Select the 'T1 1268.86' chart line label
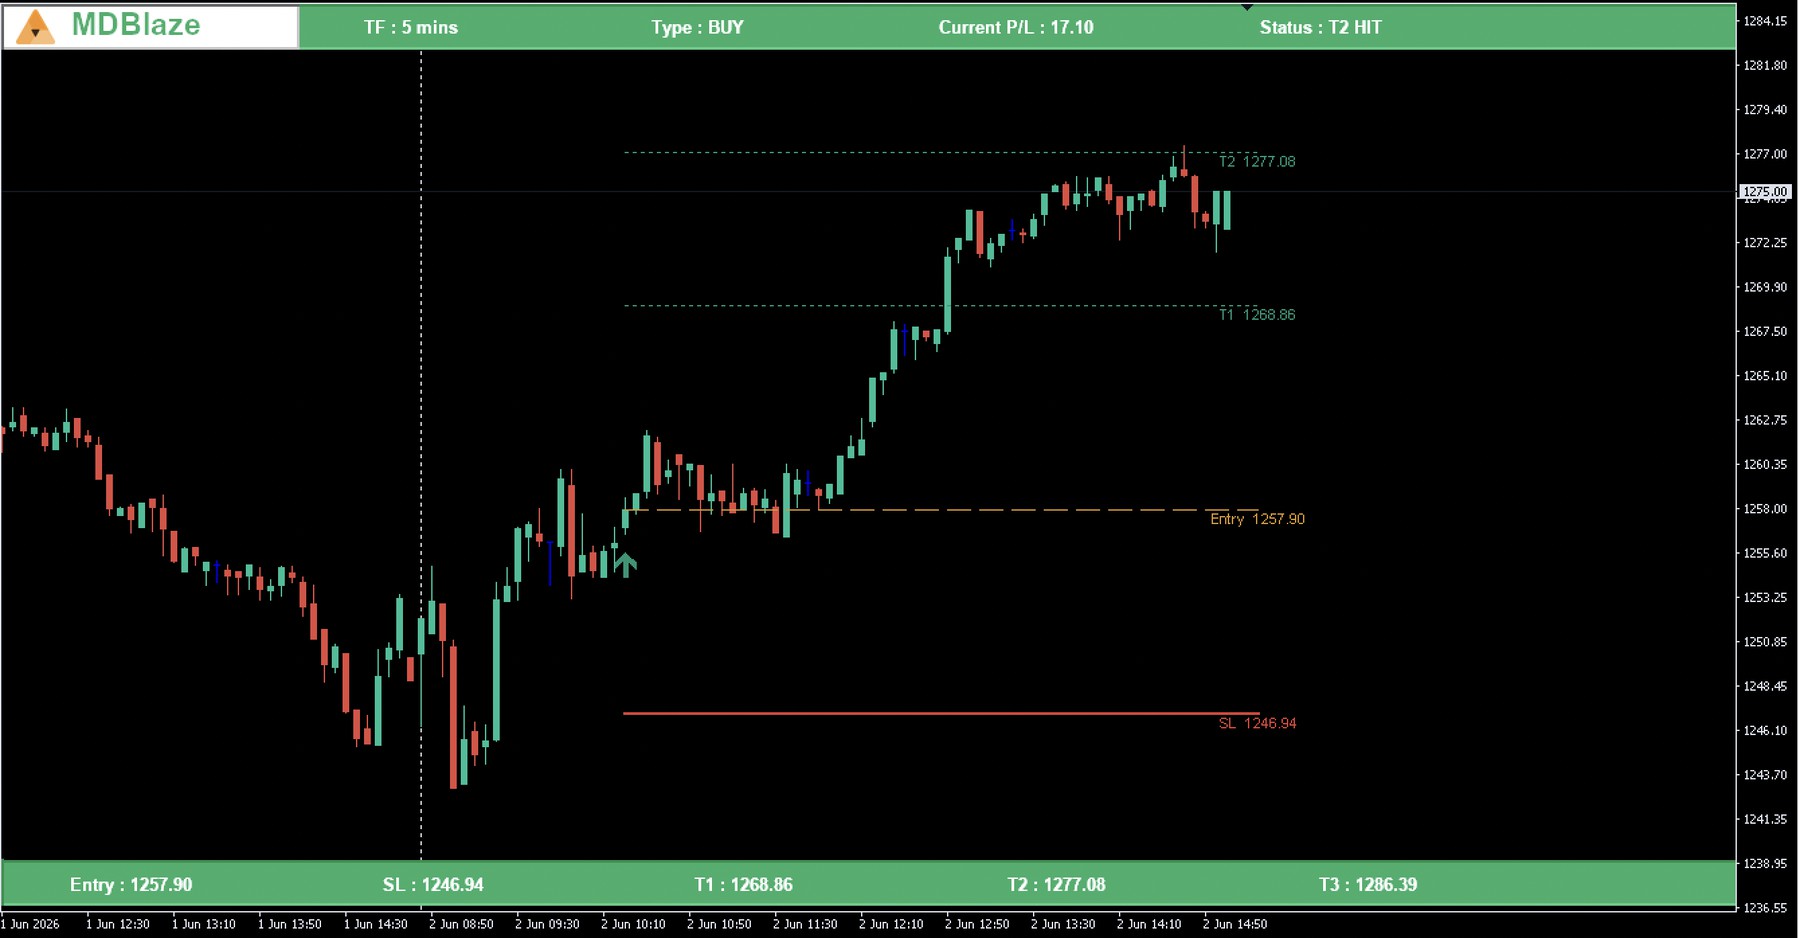This screenshot has height=938, width=1800. pos(1257,314)
